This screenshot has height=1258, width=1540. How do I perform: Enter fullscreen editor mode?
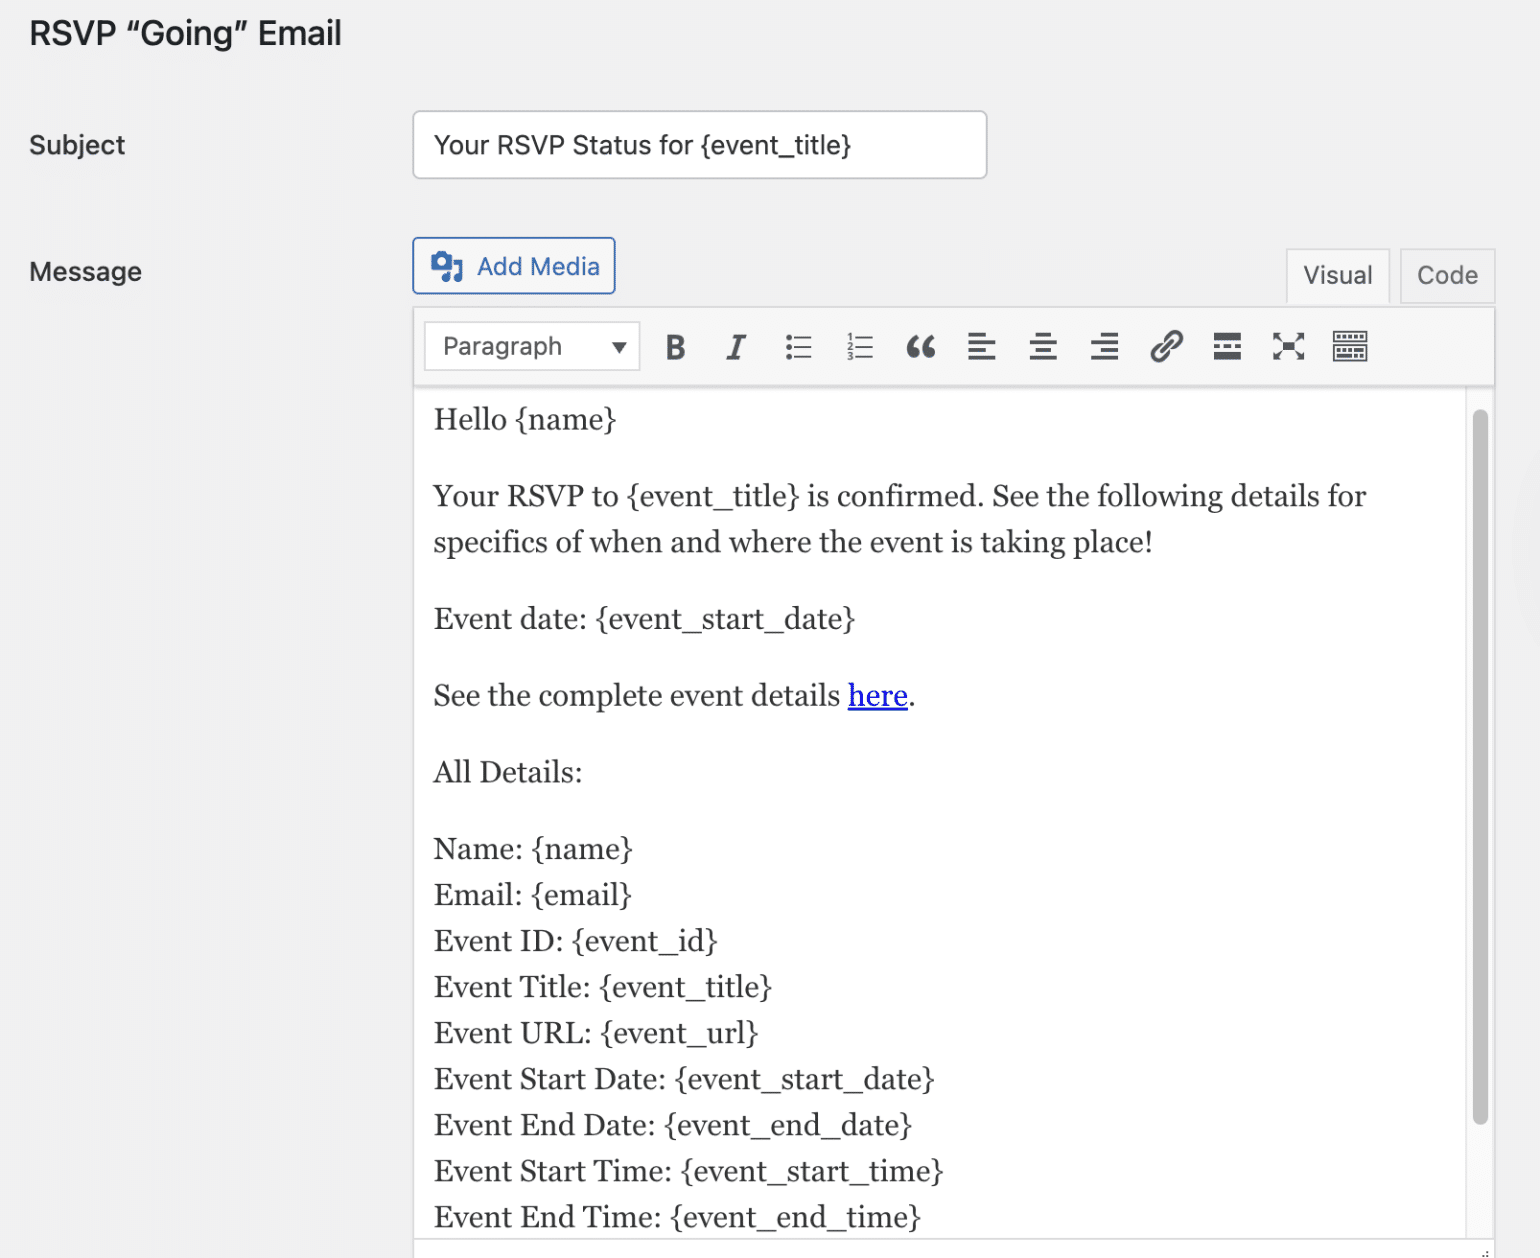coord(1288,347)
